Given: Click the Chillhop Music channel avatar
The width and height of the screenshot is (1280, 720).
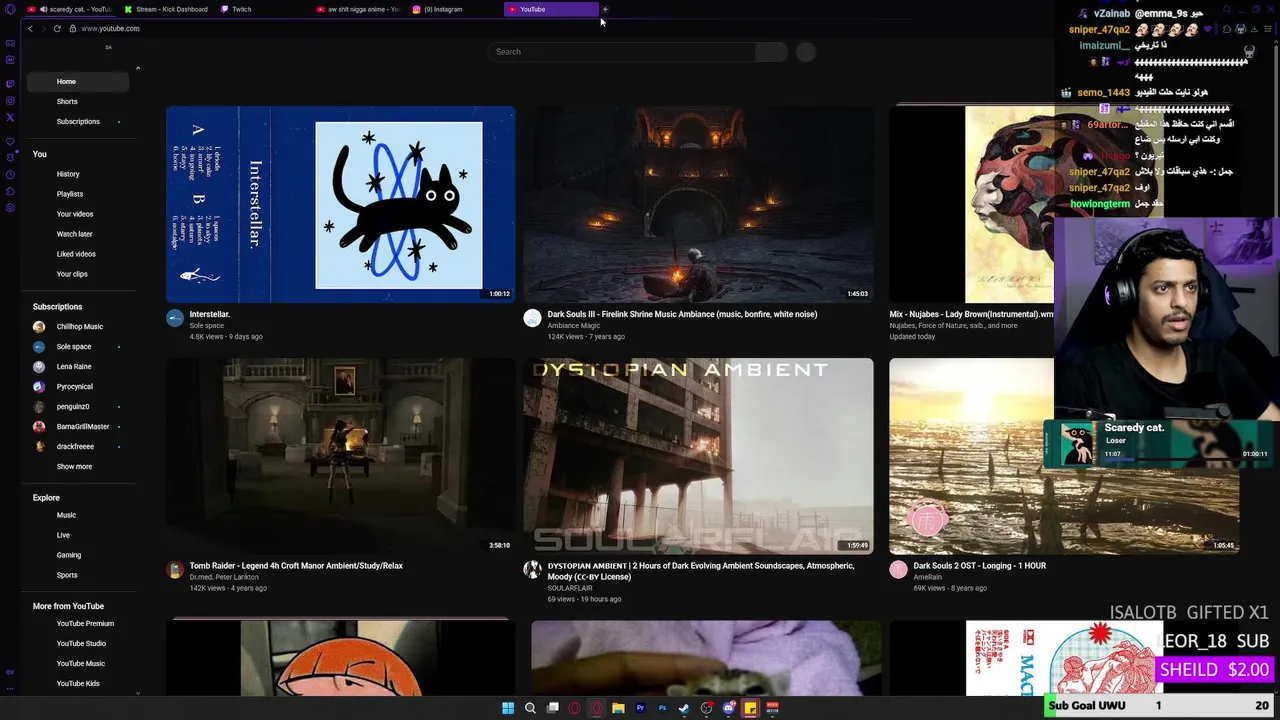Looking at the screenshot, I should click(x=39, y=327).
